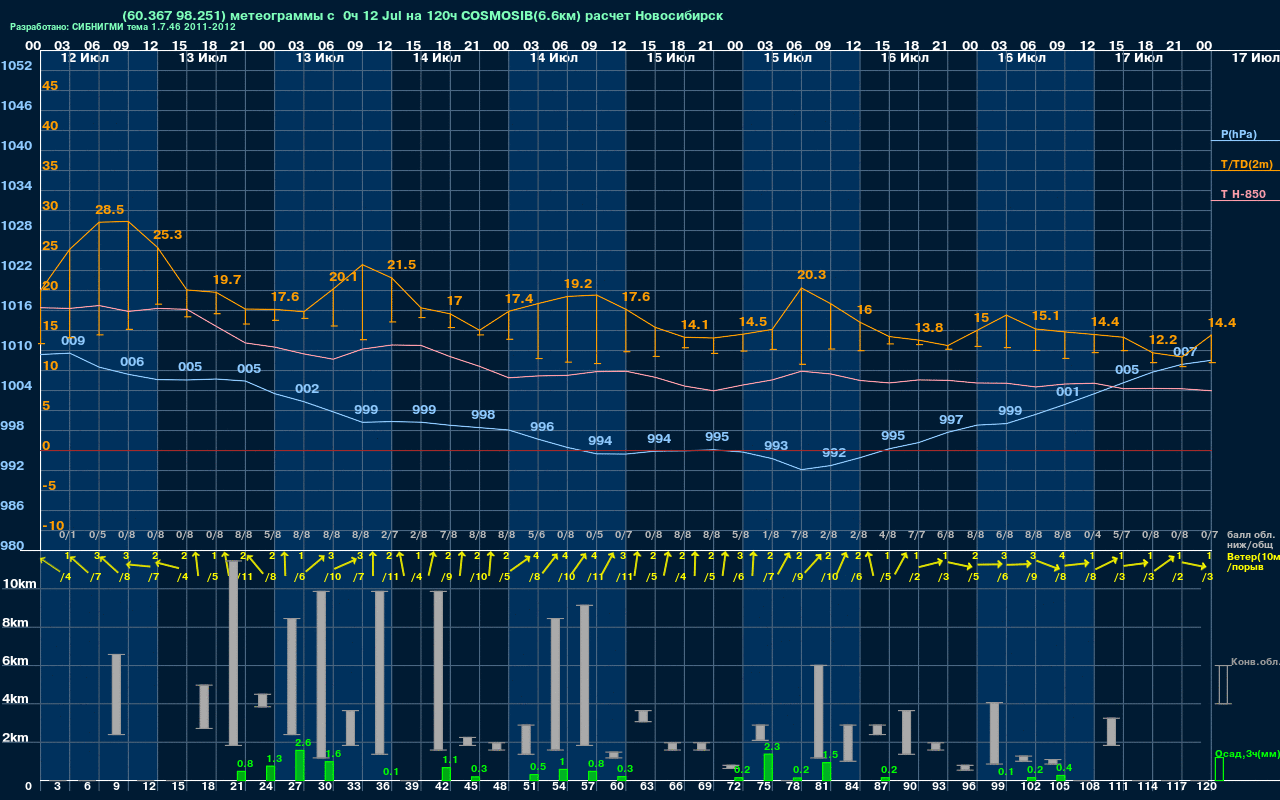Screen dimensions: 1280x800
Task: Click the orange T/TD(2m) legend line
Action: (x=1245, y=171)
